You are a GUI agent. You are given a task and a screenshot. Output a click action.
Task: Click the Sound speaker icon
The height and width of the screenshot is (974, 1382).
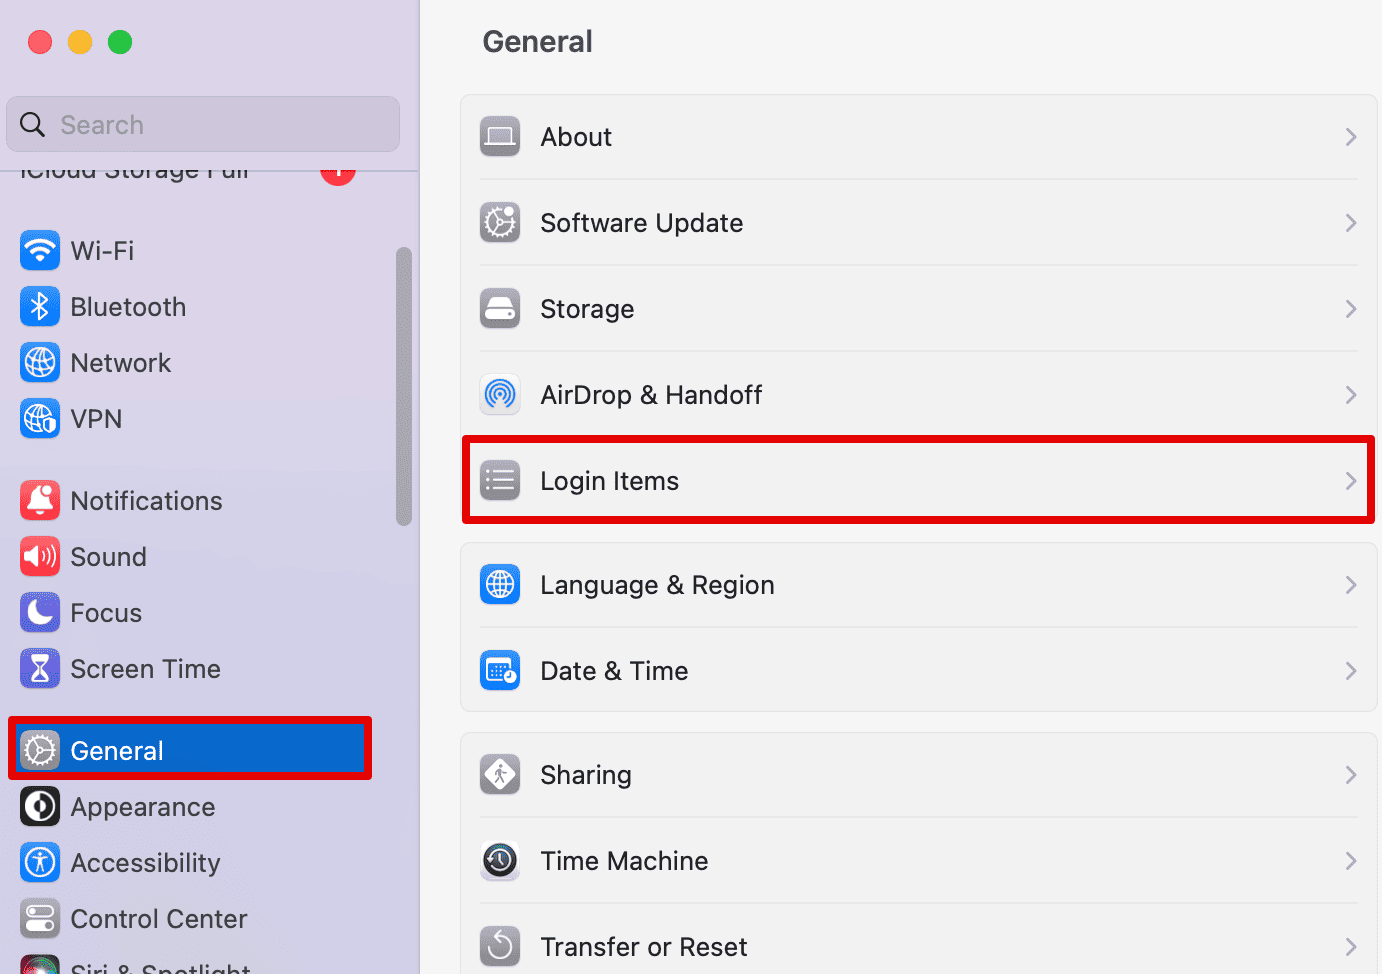click(40, 557)
